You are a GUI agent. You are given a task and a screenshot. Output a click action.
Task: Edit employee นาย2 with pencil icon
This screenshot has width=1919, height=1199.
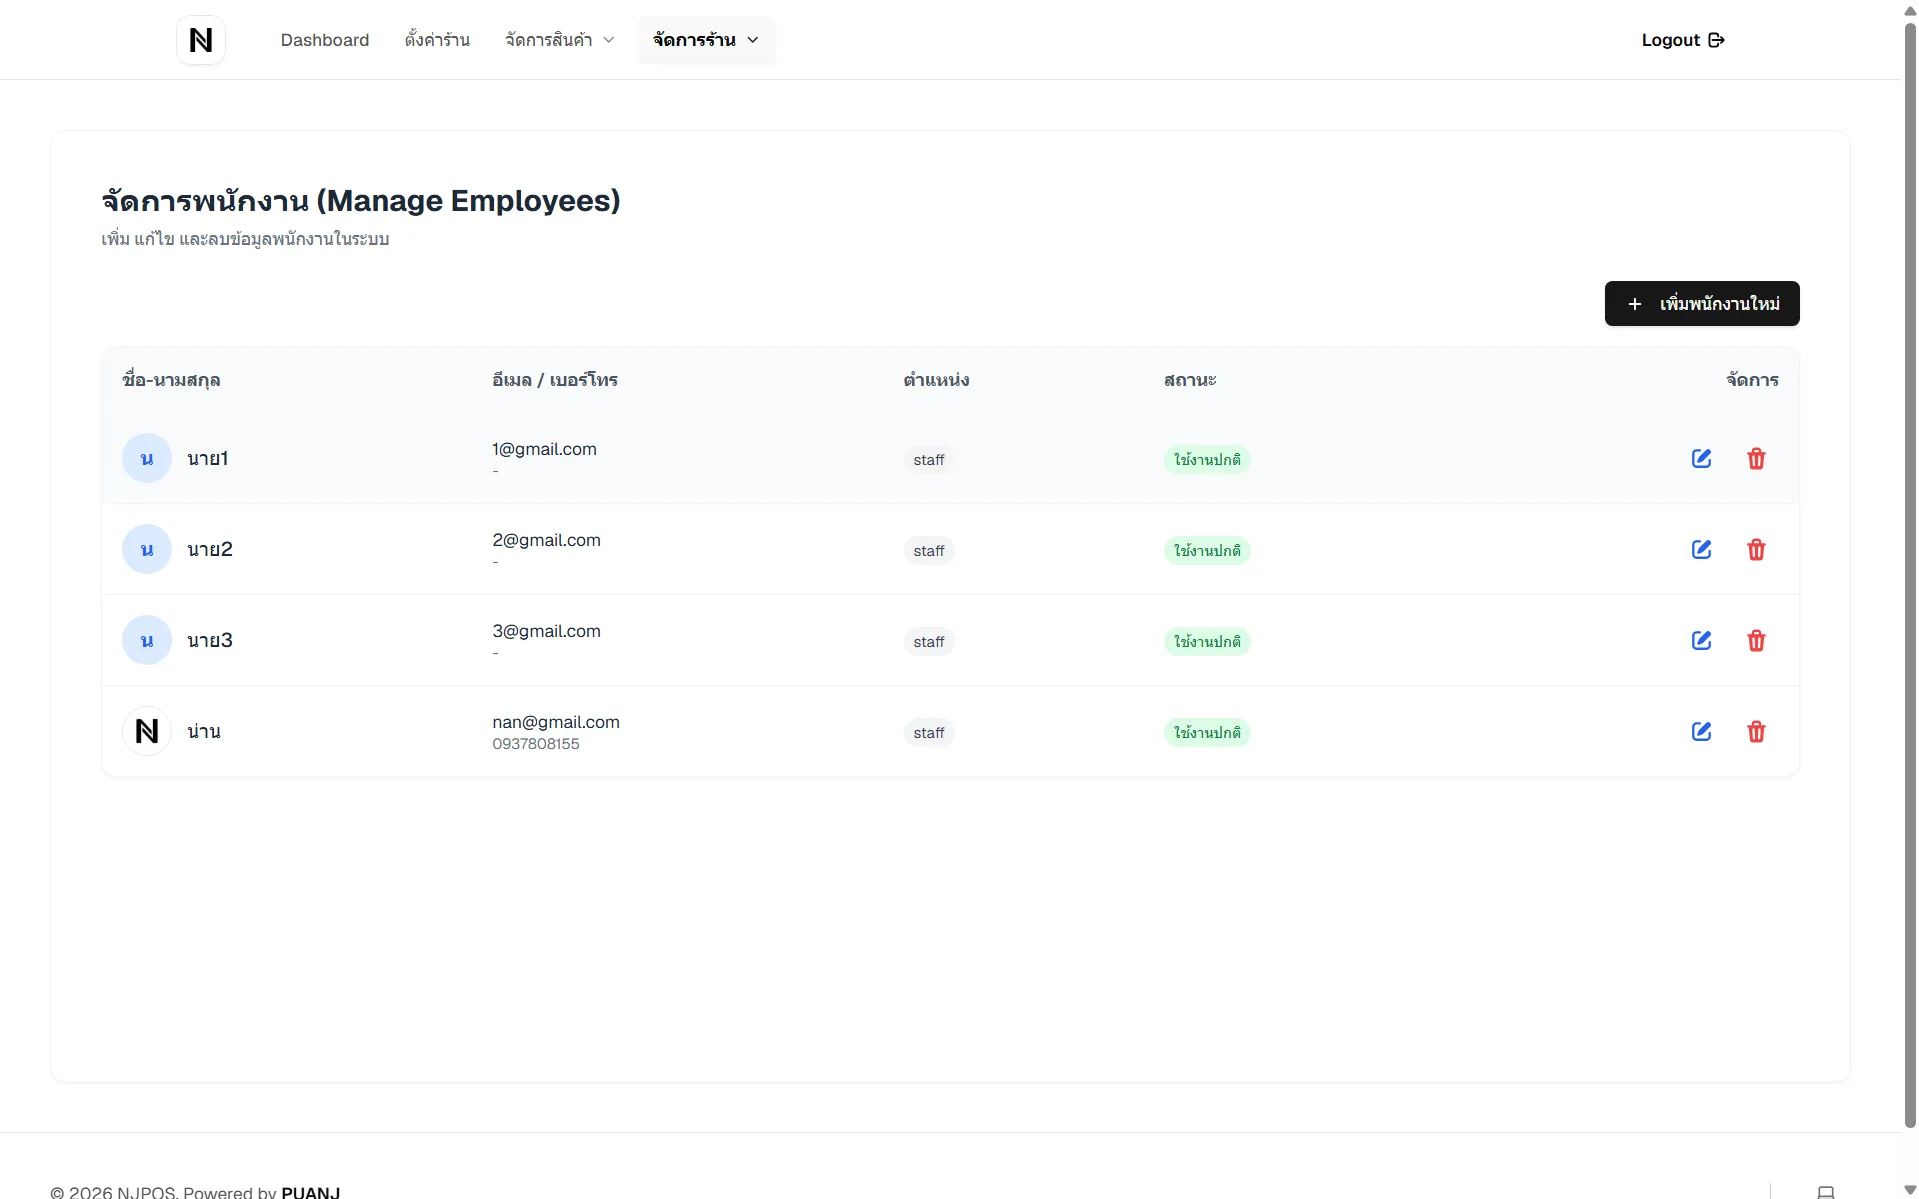pos(1701,550)
